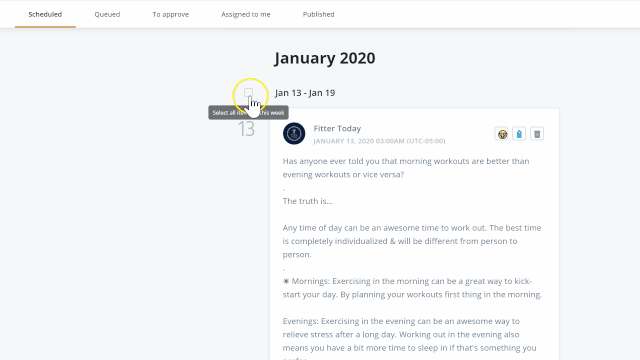Click the January 13, 2020 03:00AM timestamp
Image resolution: width=640 pixels, height=360 pixels.
point(379,141)
